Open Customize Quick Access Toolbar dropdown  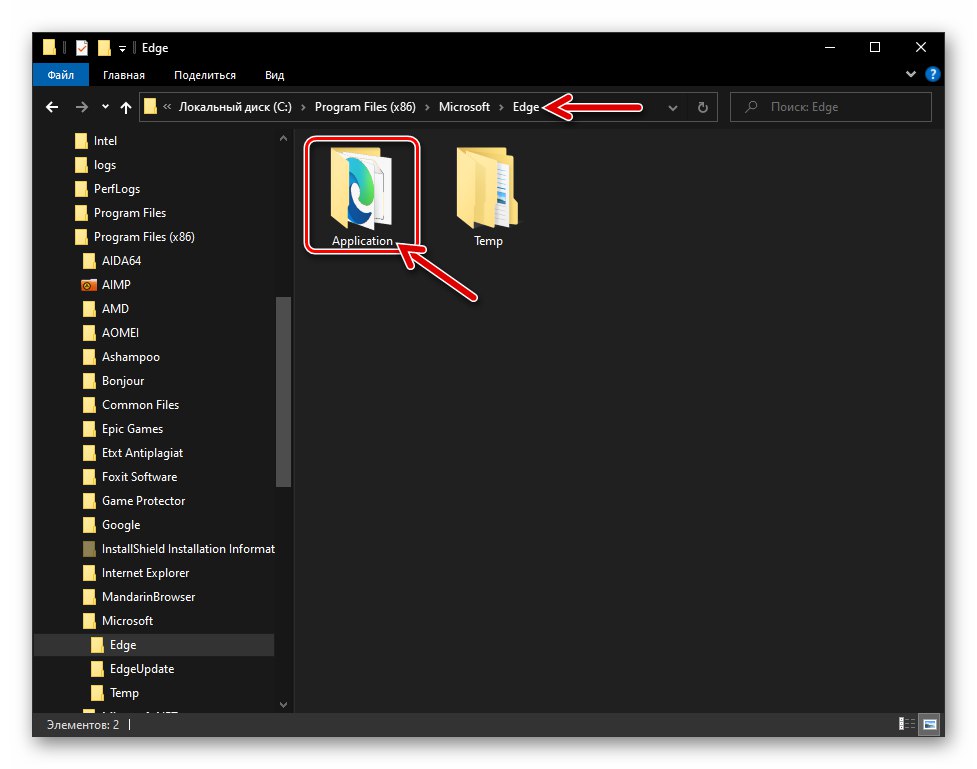click(122, 48)
